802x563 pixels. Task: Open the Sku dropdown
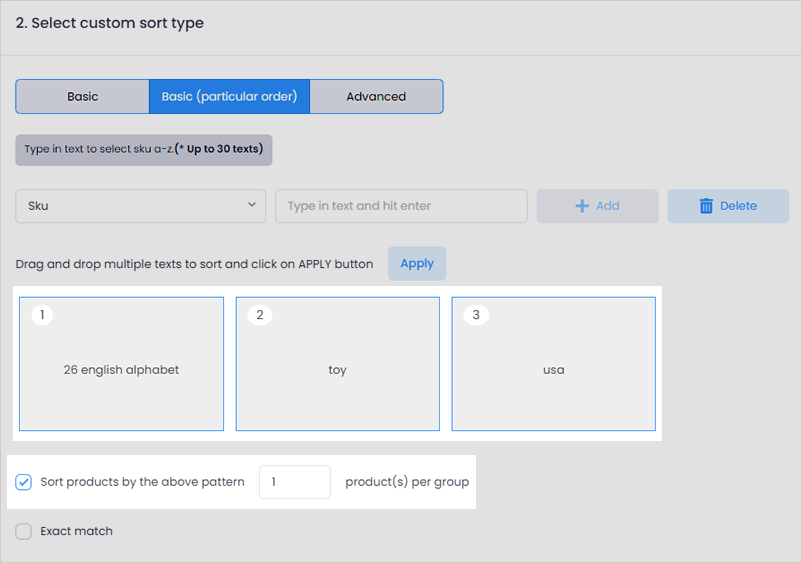[x=141, y=206]
